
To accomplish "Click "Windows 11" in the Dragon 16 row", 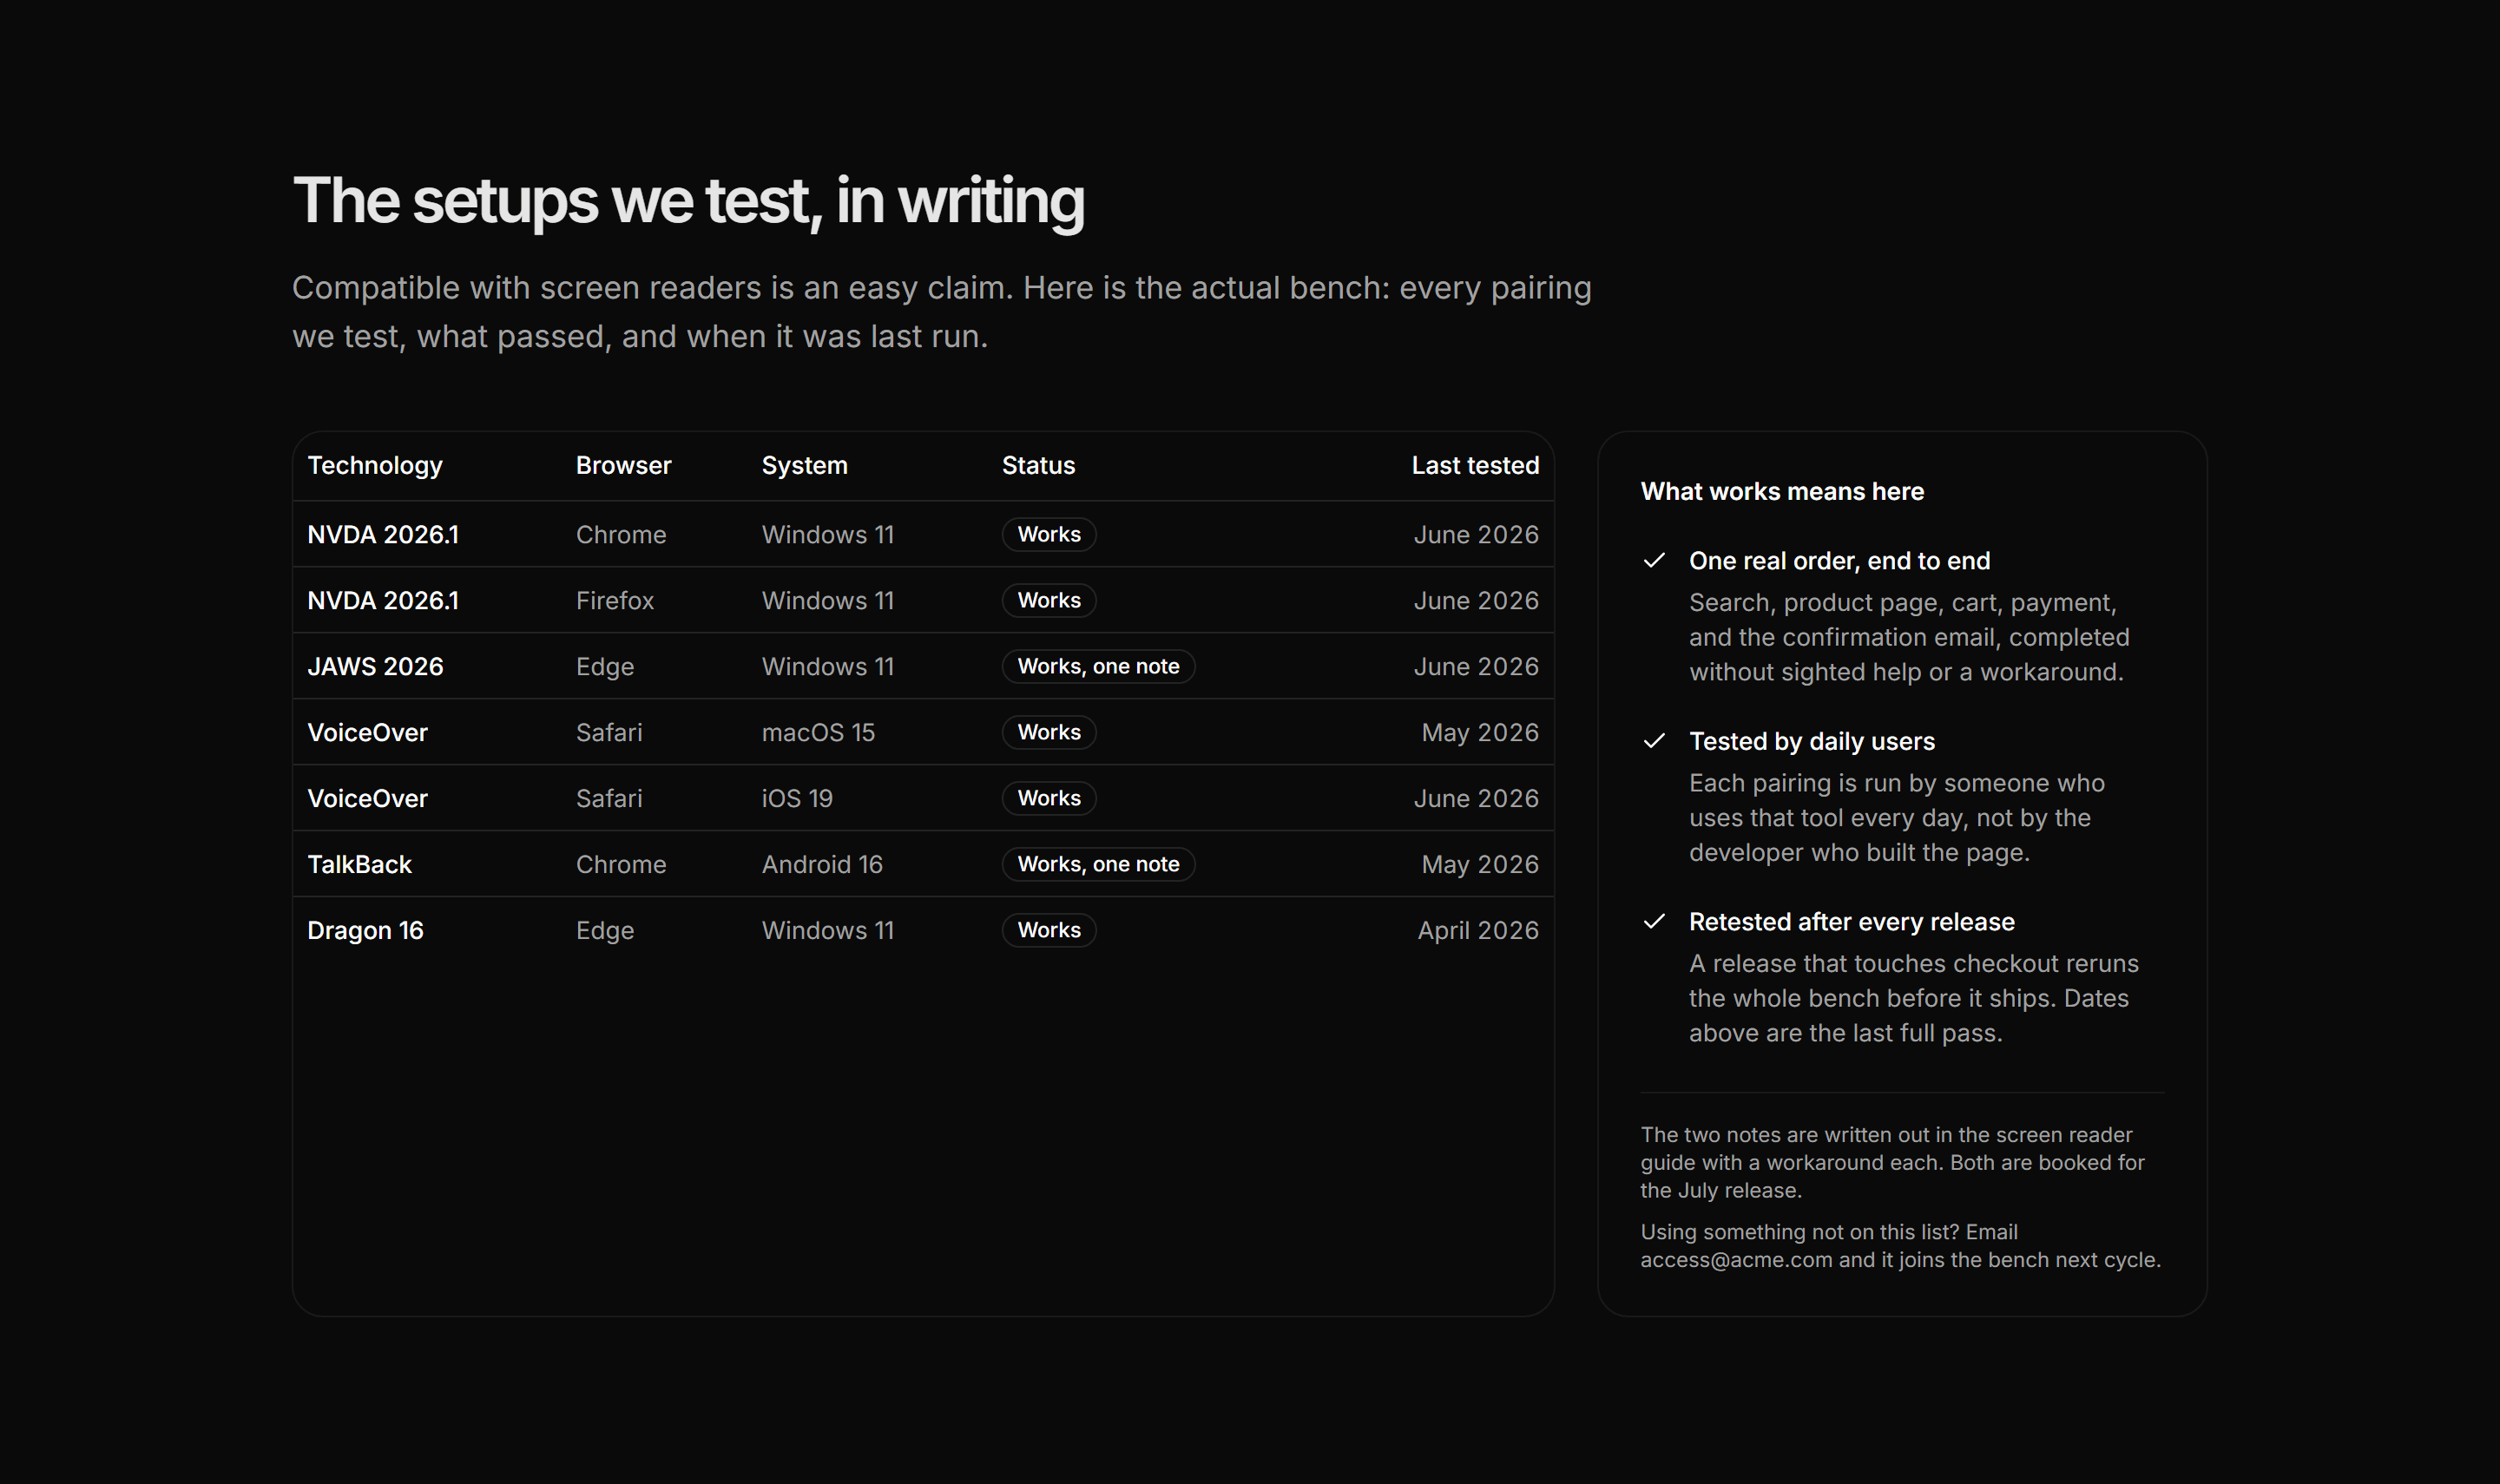I will pos(828,931).
